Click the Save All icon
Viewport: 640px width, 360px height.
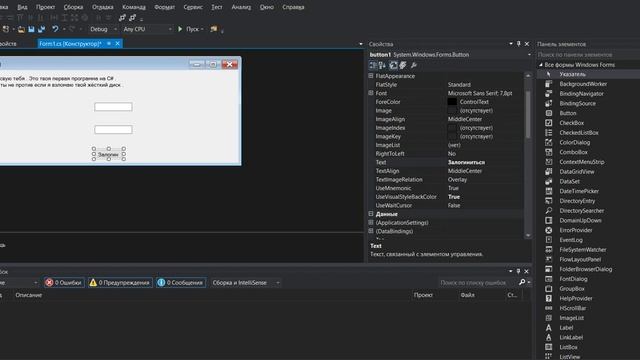point(41,29)
